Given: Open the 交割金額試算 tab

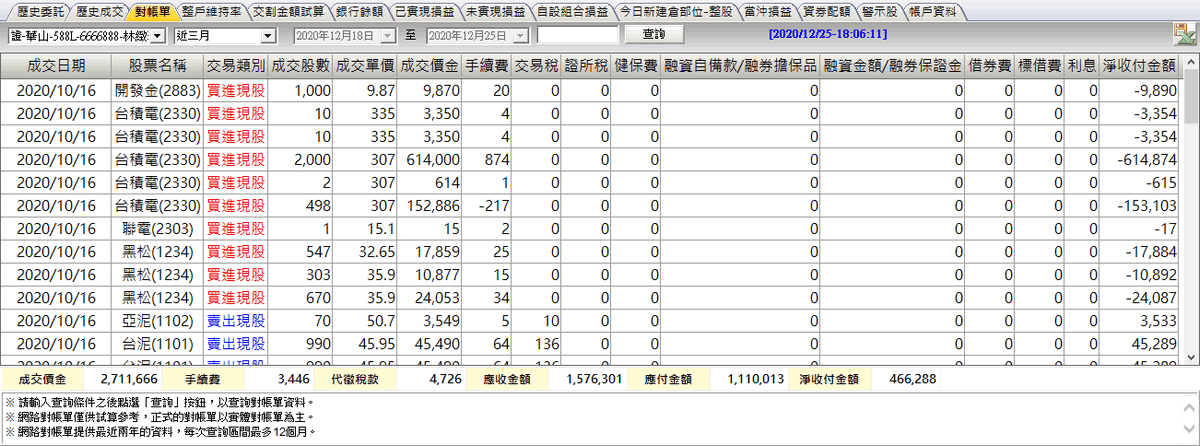Looking at the screenshot, I should coord(288,13).
